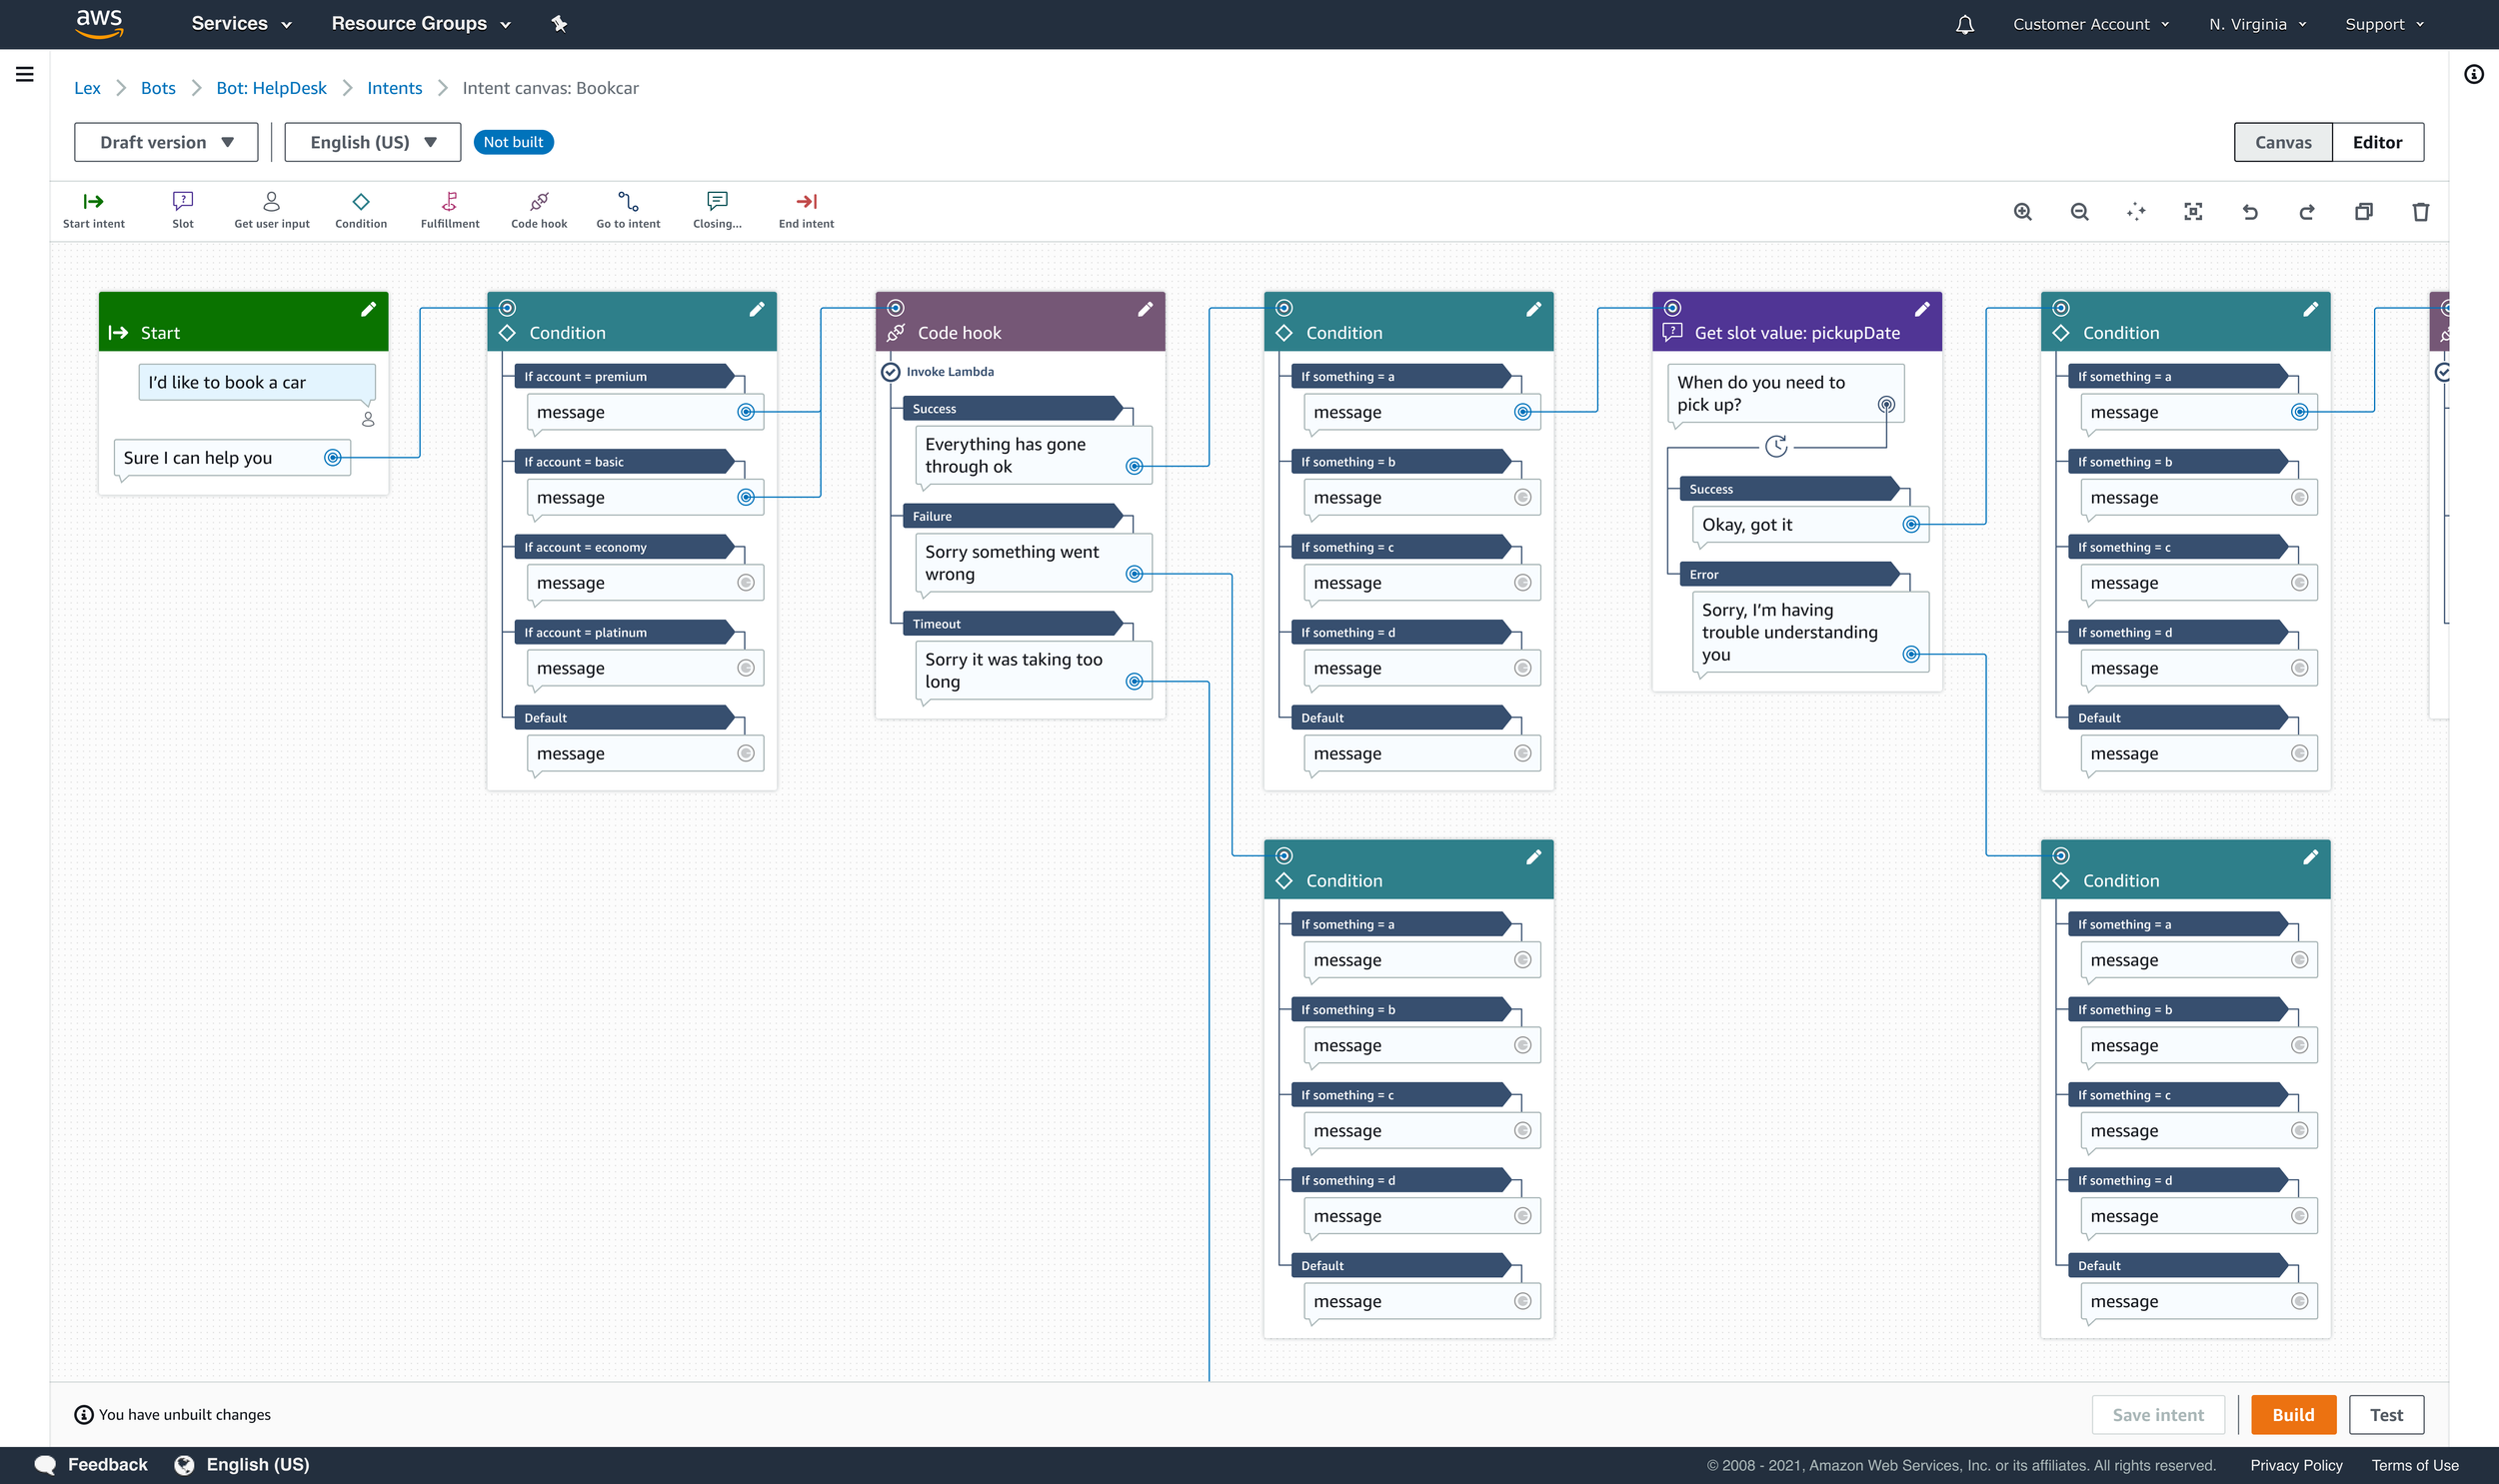Open the notifications bell

1964,24
